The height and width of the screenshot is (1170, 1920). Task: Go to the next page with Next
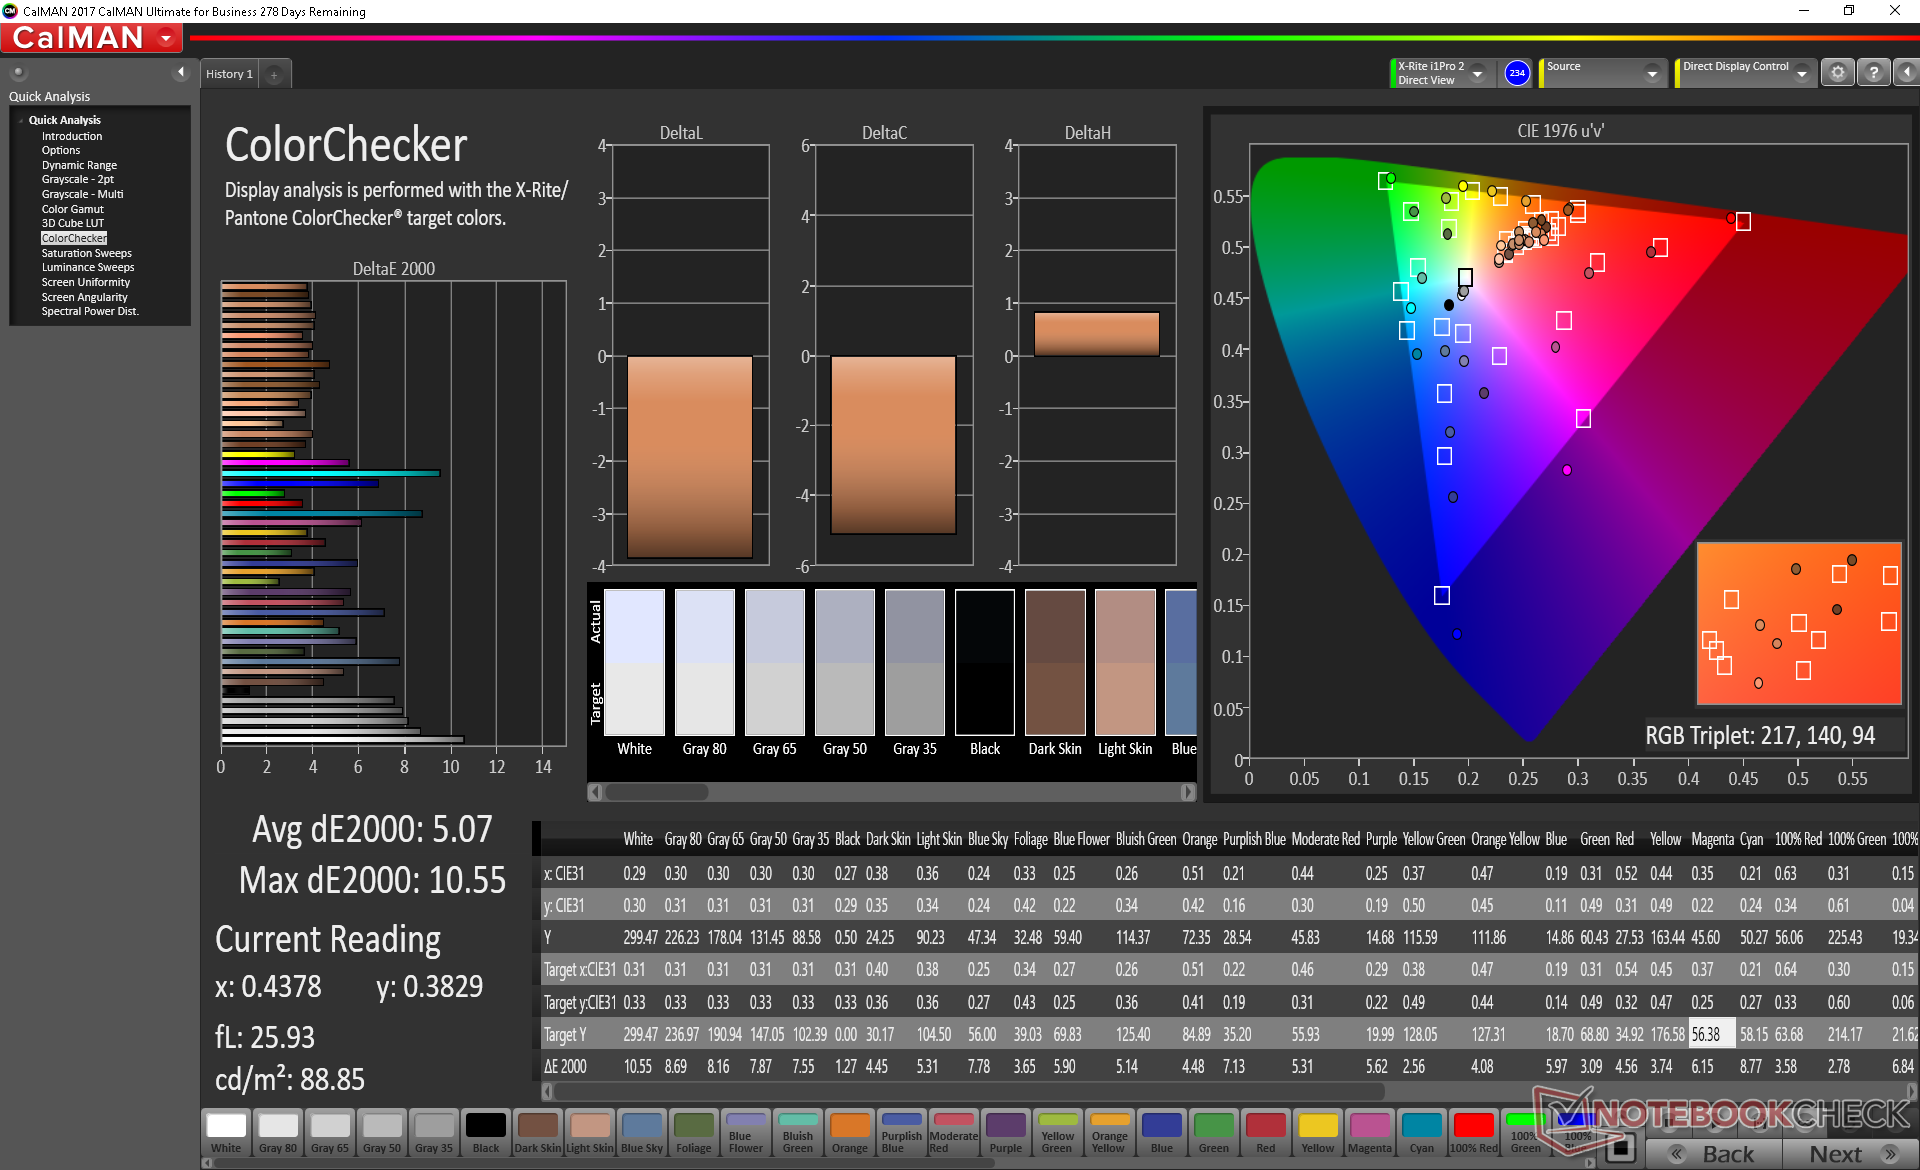pyautogui.click(x=1850, y=1154)
